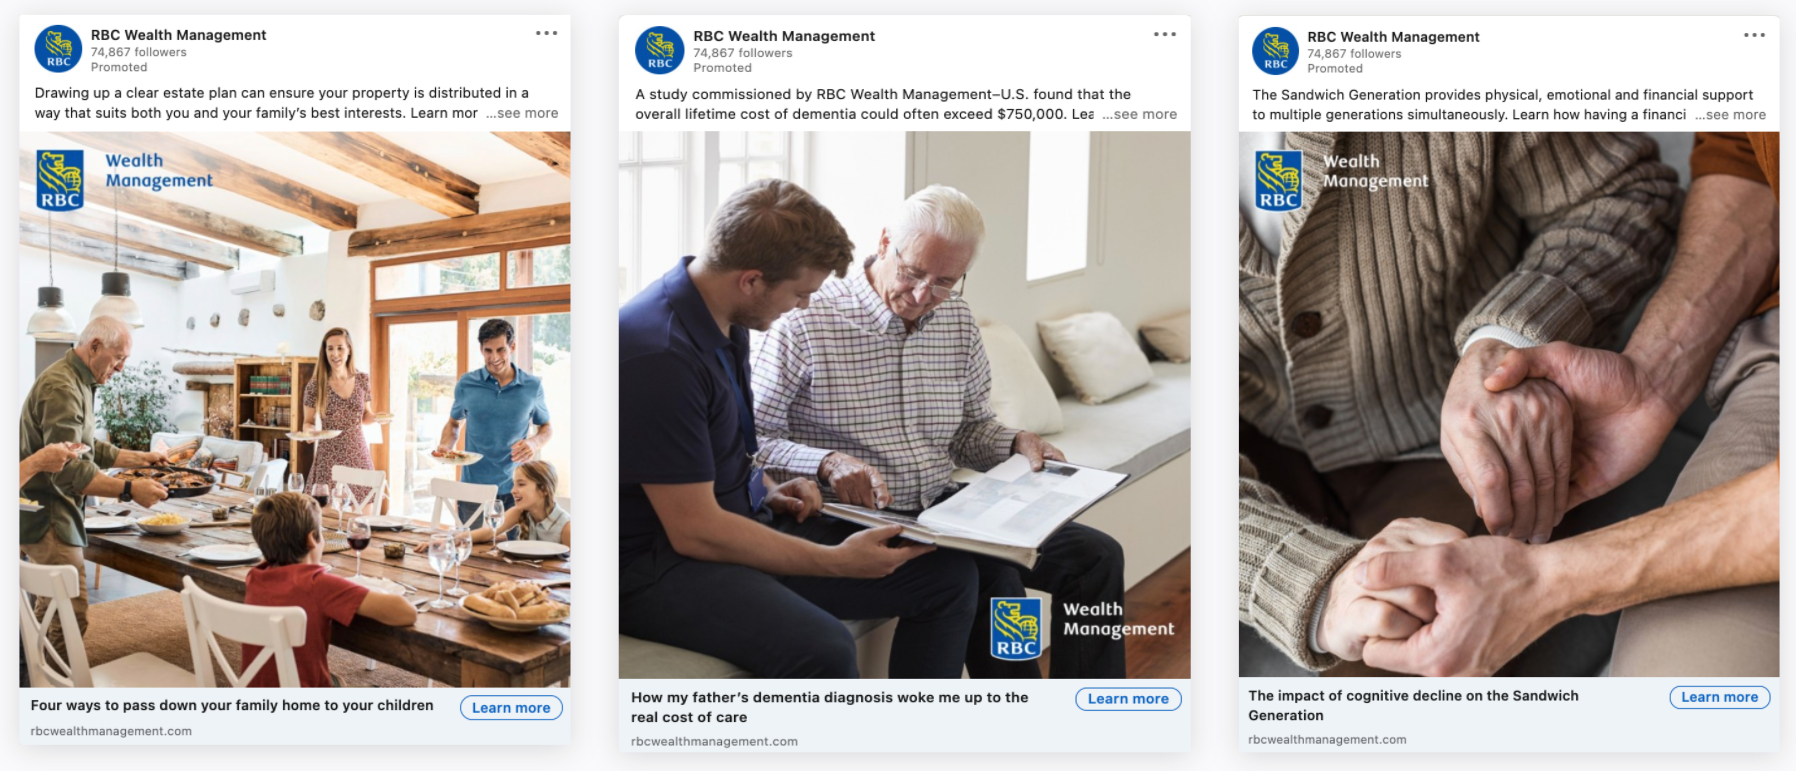The image size is (1796, 771).
Task: Click the RBC profile logo on the estate plan post
Action: coord(59,49)
